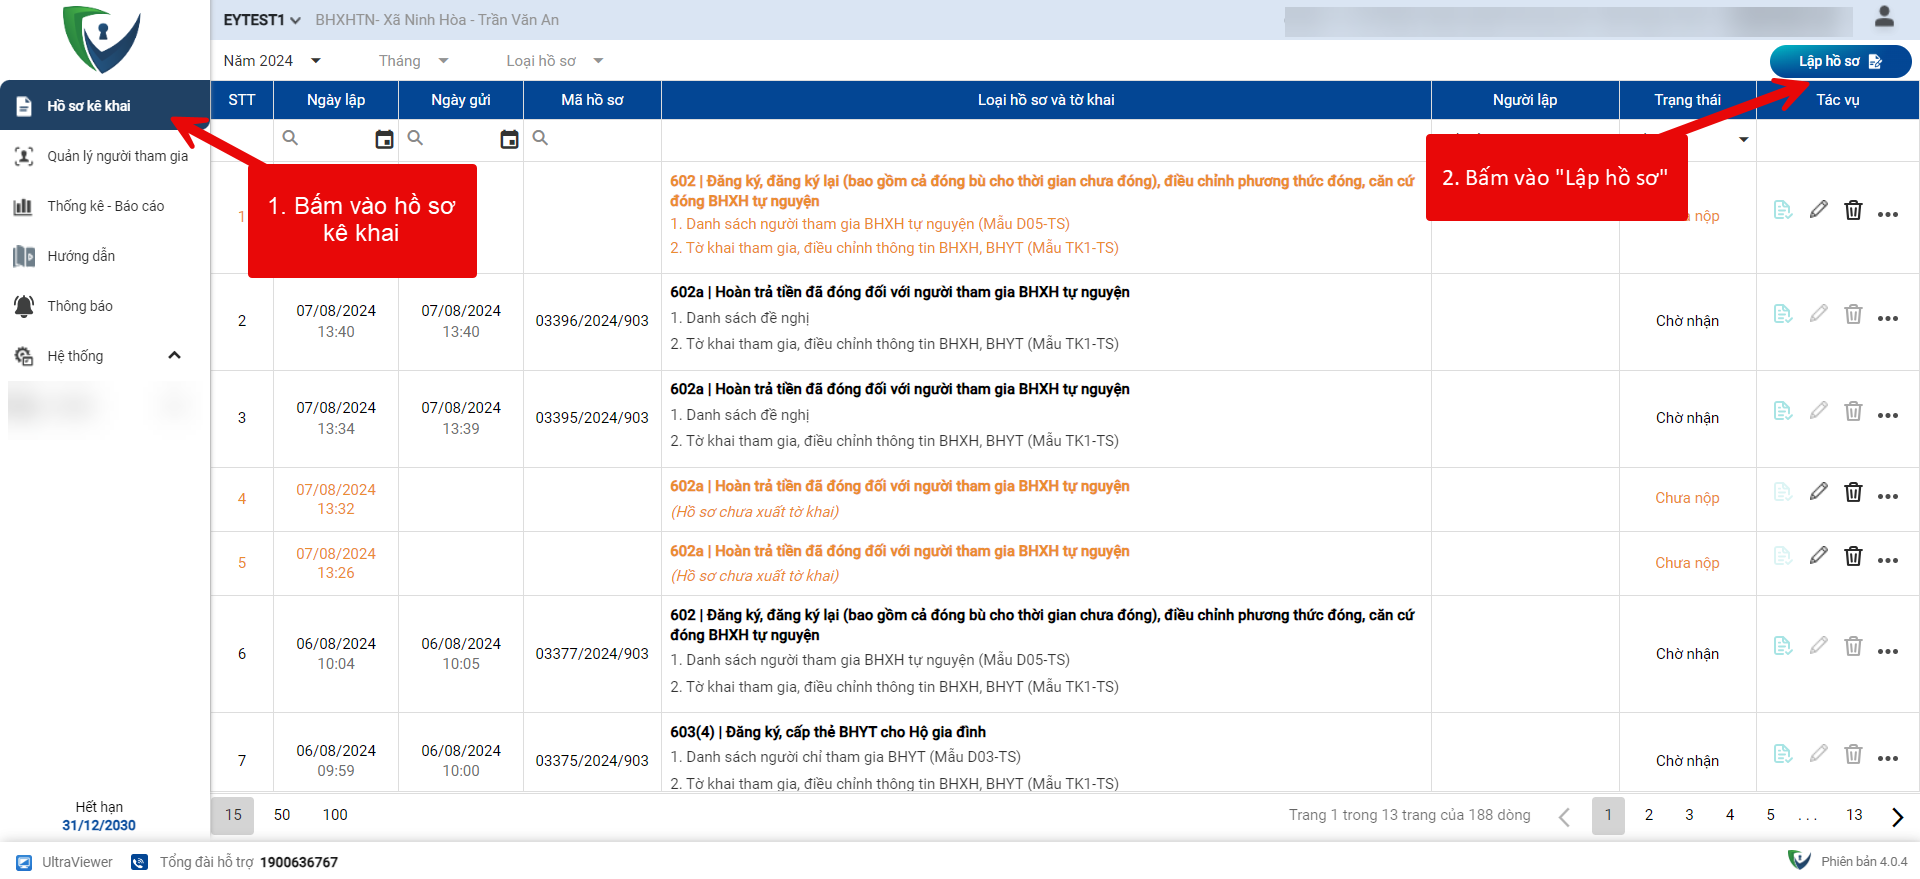Open the EYTEST1 account switcher

(x=262, y=20)
